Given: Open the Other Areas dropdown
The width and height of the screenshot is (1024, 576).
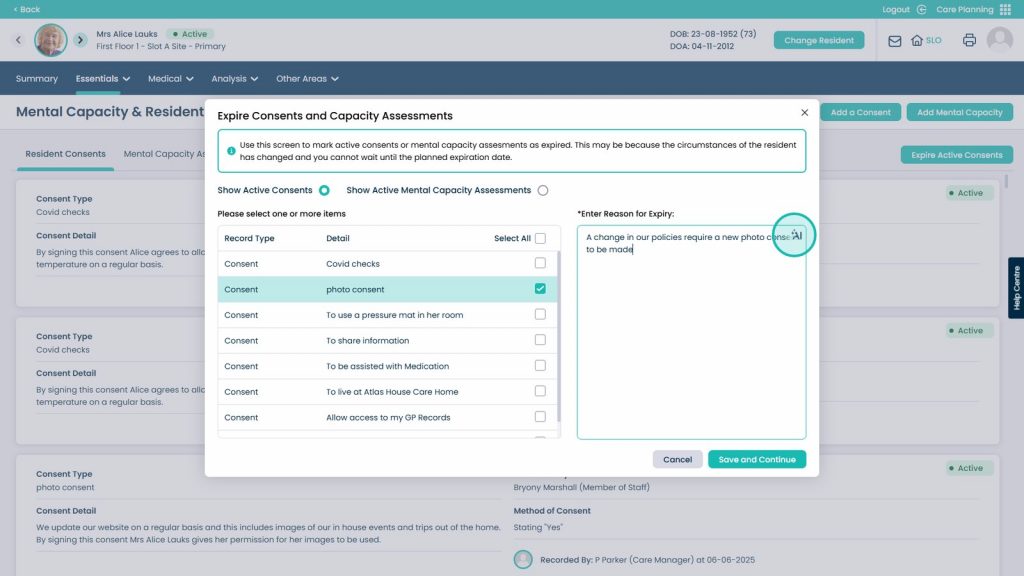Looking at the screenshot, I should 307,78.
